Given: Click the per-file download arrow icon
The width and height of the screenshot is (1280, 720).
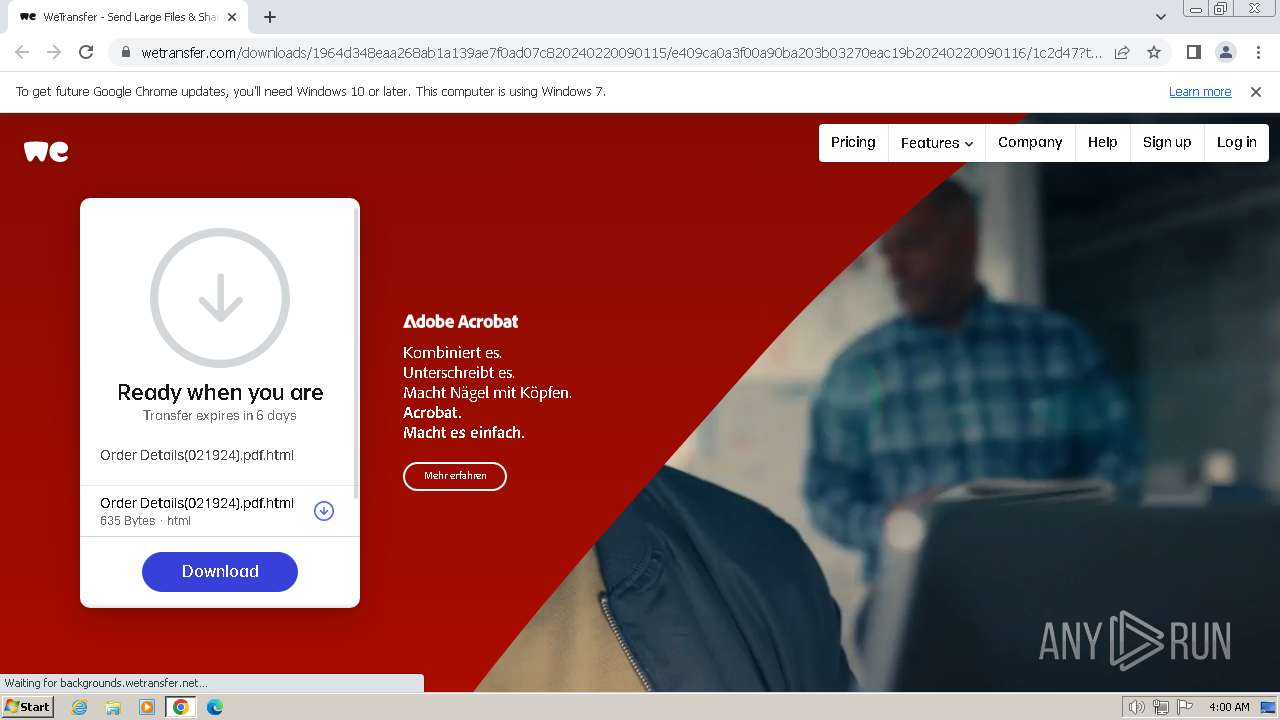Looking at the screenshot, I should point(324,511).
